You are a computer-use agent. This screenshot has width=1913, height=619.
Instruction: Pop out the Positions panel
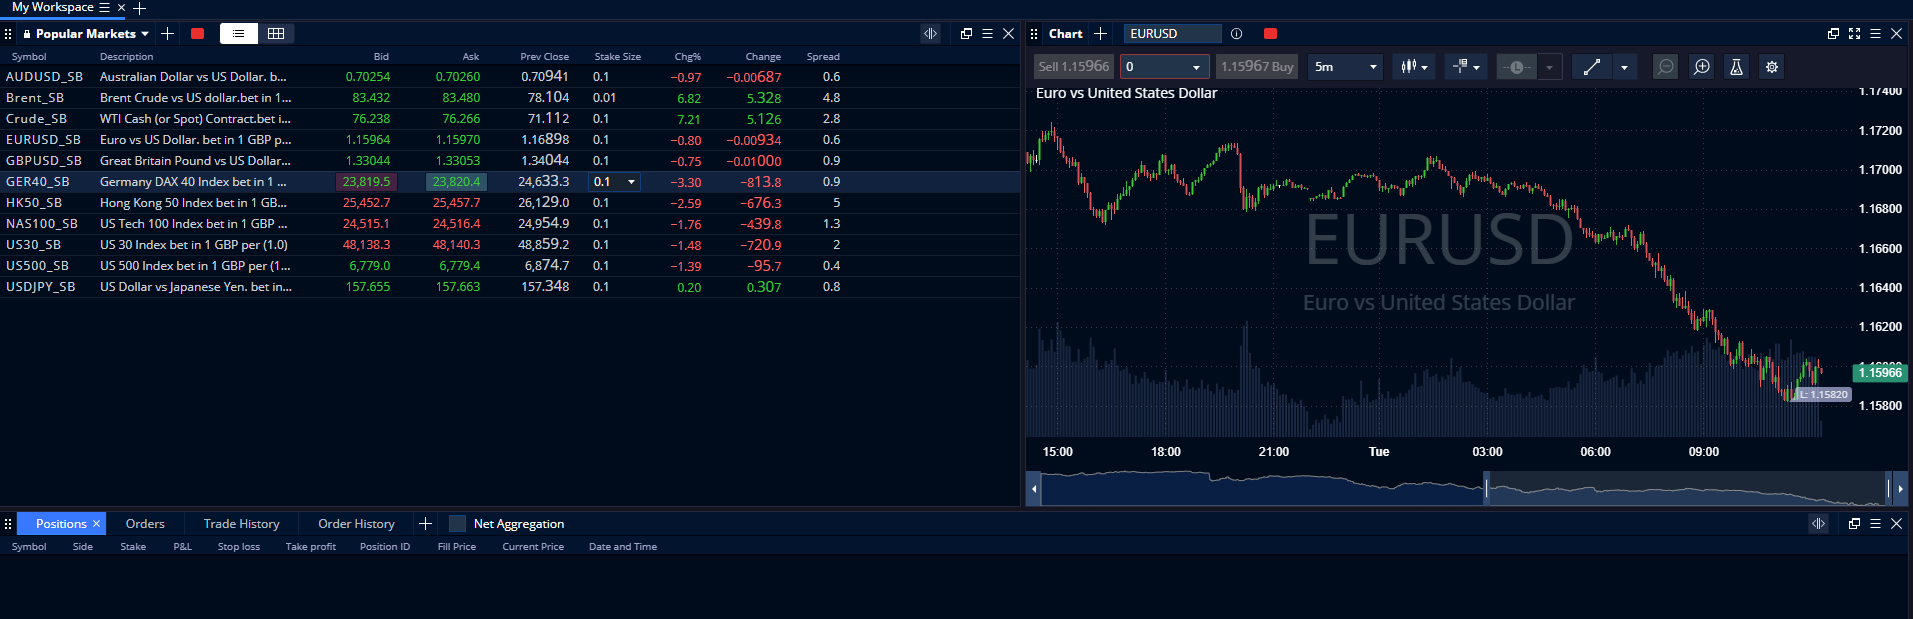tap(1854, 524)
